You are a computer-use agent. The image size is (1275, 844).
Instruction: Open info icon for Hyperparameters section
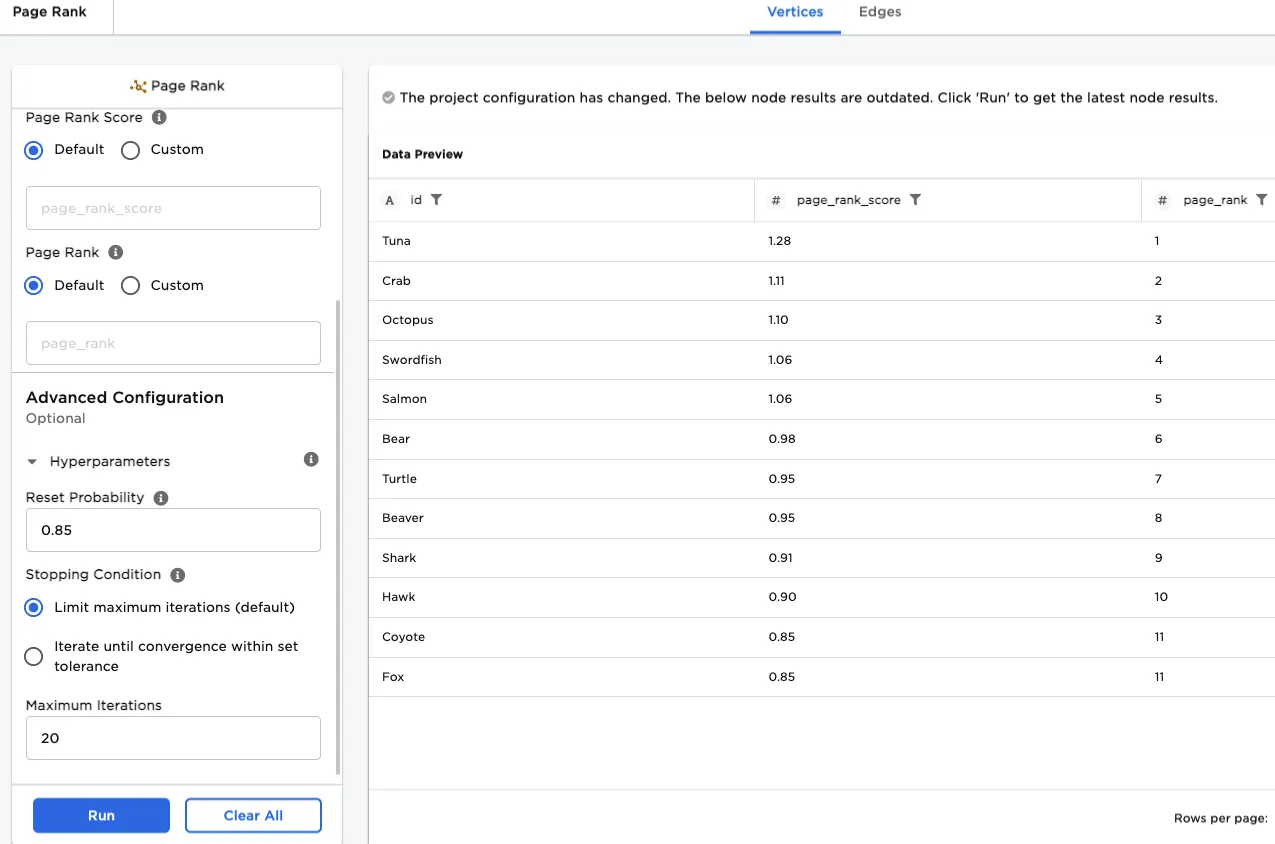311,459
